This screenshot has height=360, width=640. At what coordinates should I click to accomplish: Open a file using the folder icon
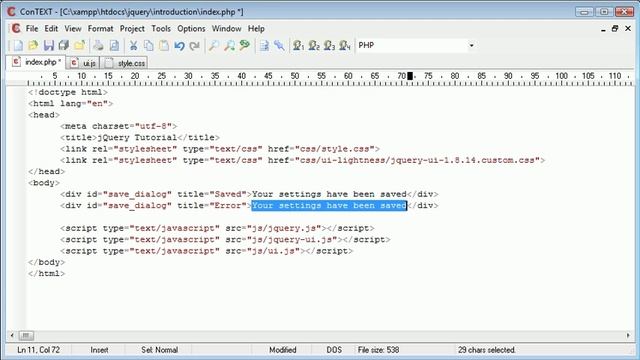tap(33, 45)
